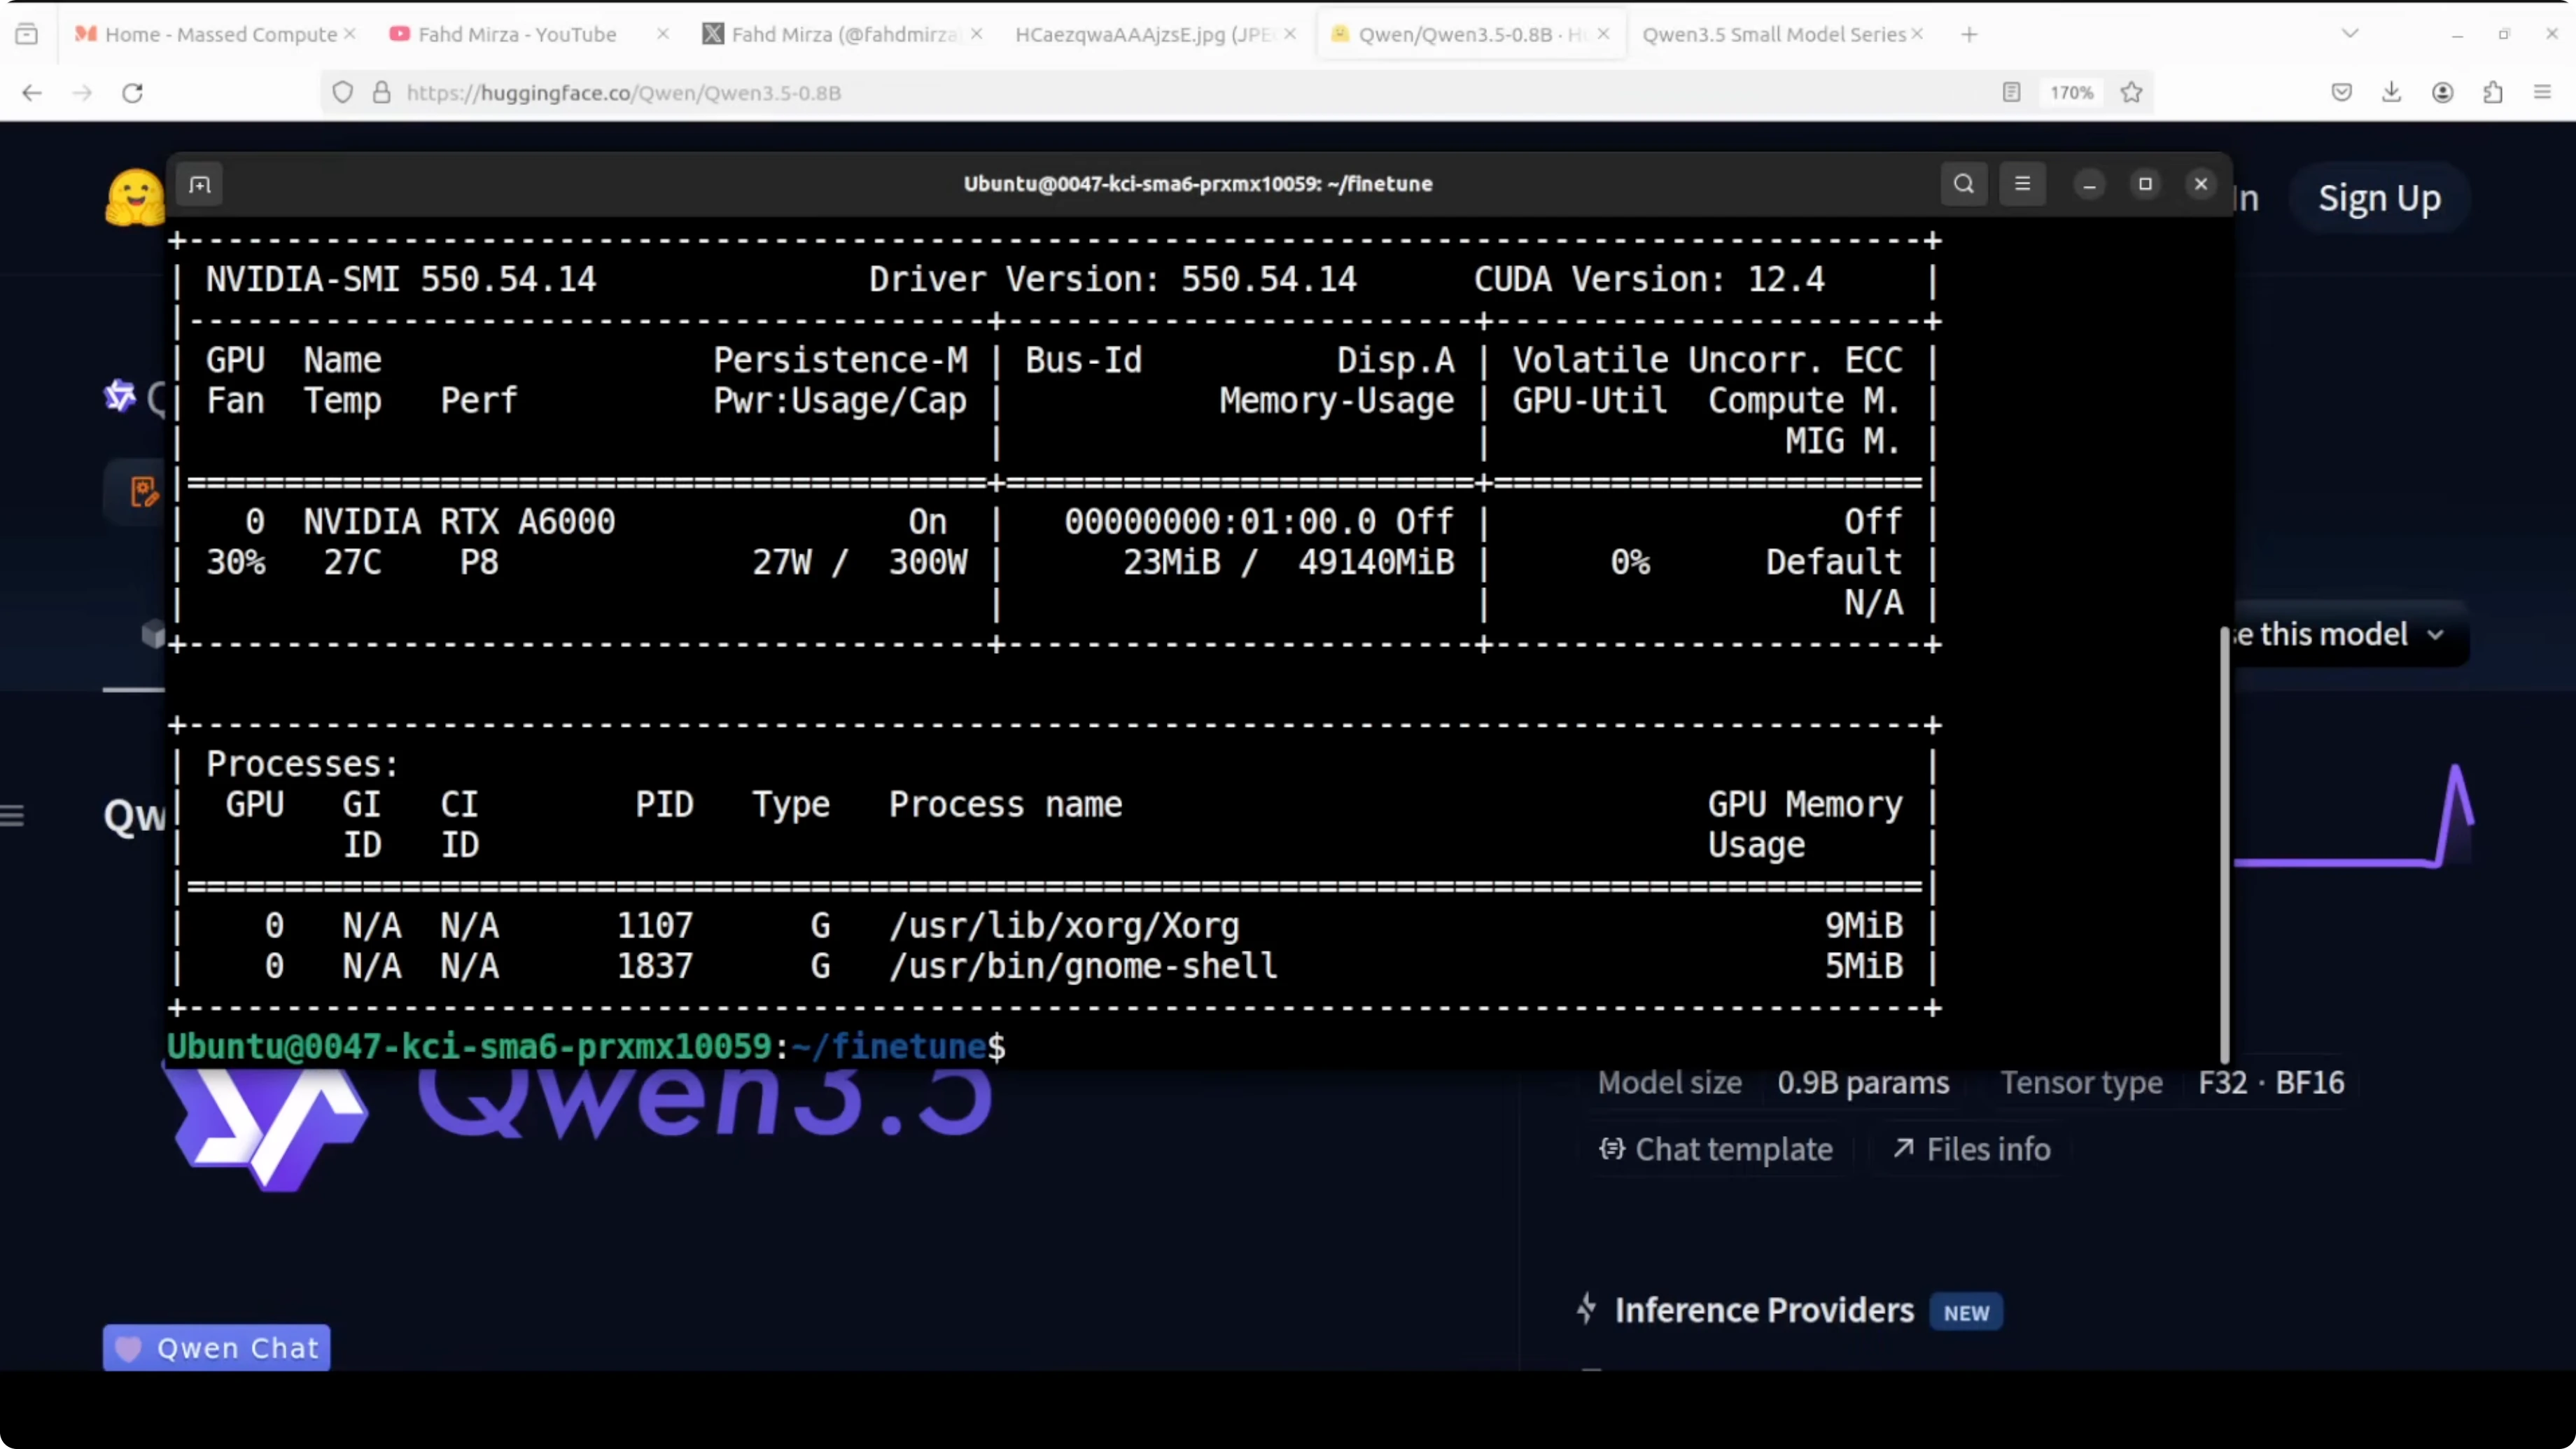Expand the 'this model' dropdown
Screen dimensions: 2576x1449
pyautogui.click(x=2435, y=634)
